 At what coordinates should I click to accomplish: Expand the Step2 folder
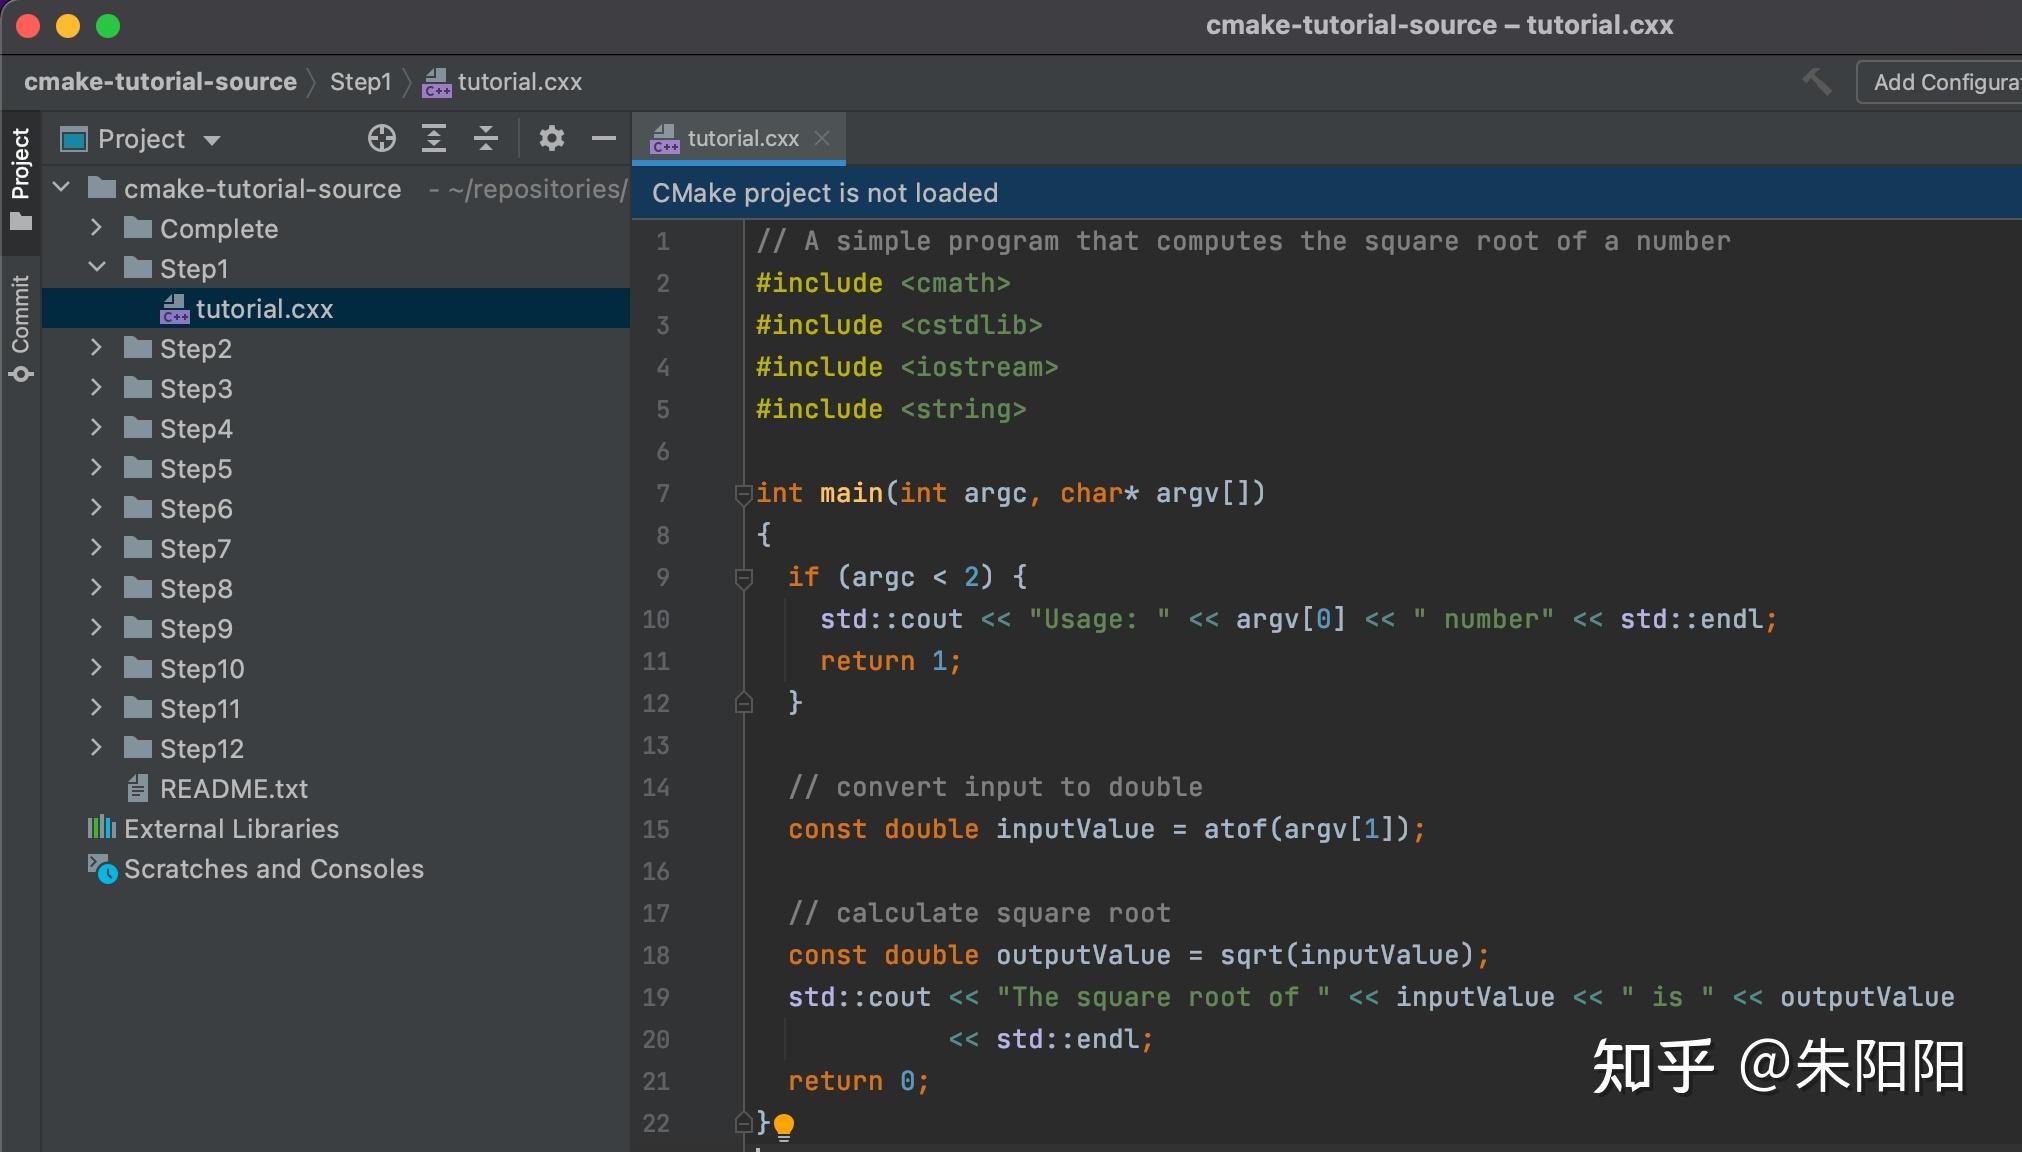pyautogui.click(x=95, y=347)
